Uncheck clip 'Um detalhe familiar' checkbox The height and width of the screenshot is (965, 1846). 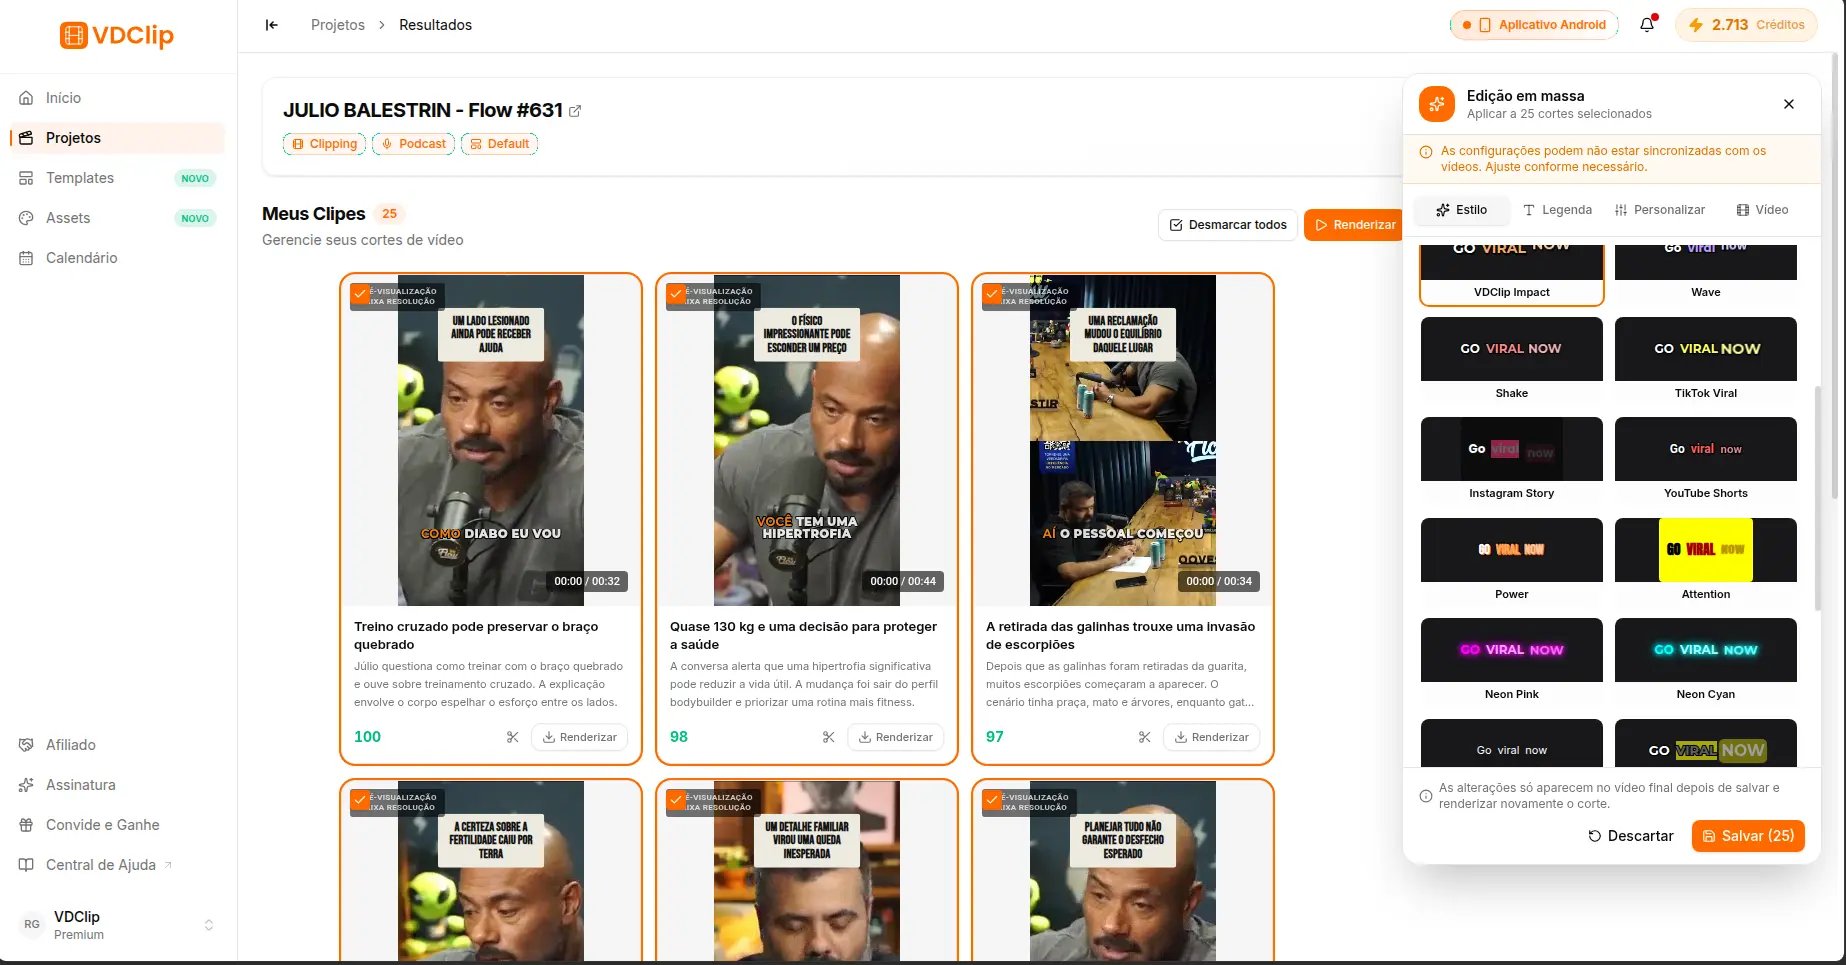676,800
